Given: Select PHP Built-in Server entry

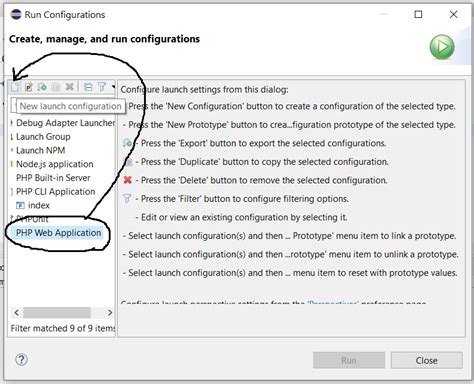Looking at the screenshot, I should click(53, 178).
